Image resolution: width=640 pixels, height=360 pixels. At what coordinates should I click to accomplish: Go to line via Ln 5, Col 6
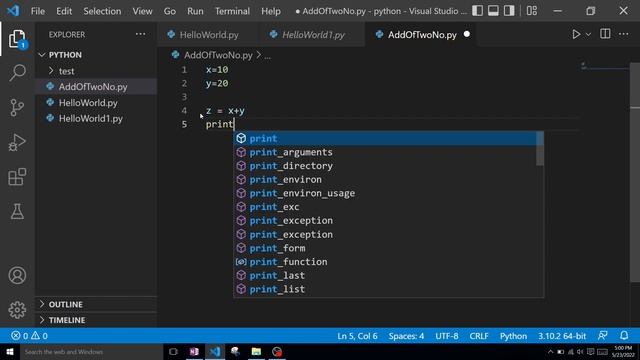357,336
